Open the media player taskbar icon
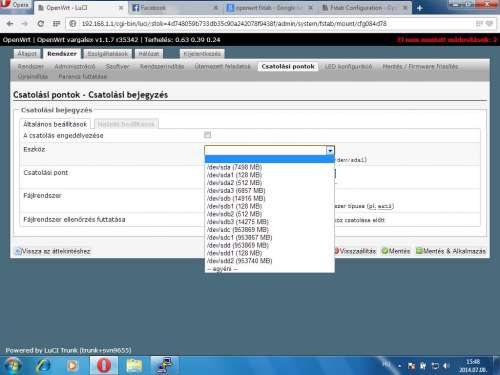 [72, 365]
